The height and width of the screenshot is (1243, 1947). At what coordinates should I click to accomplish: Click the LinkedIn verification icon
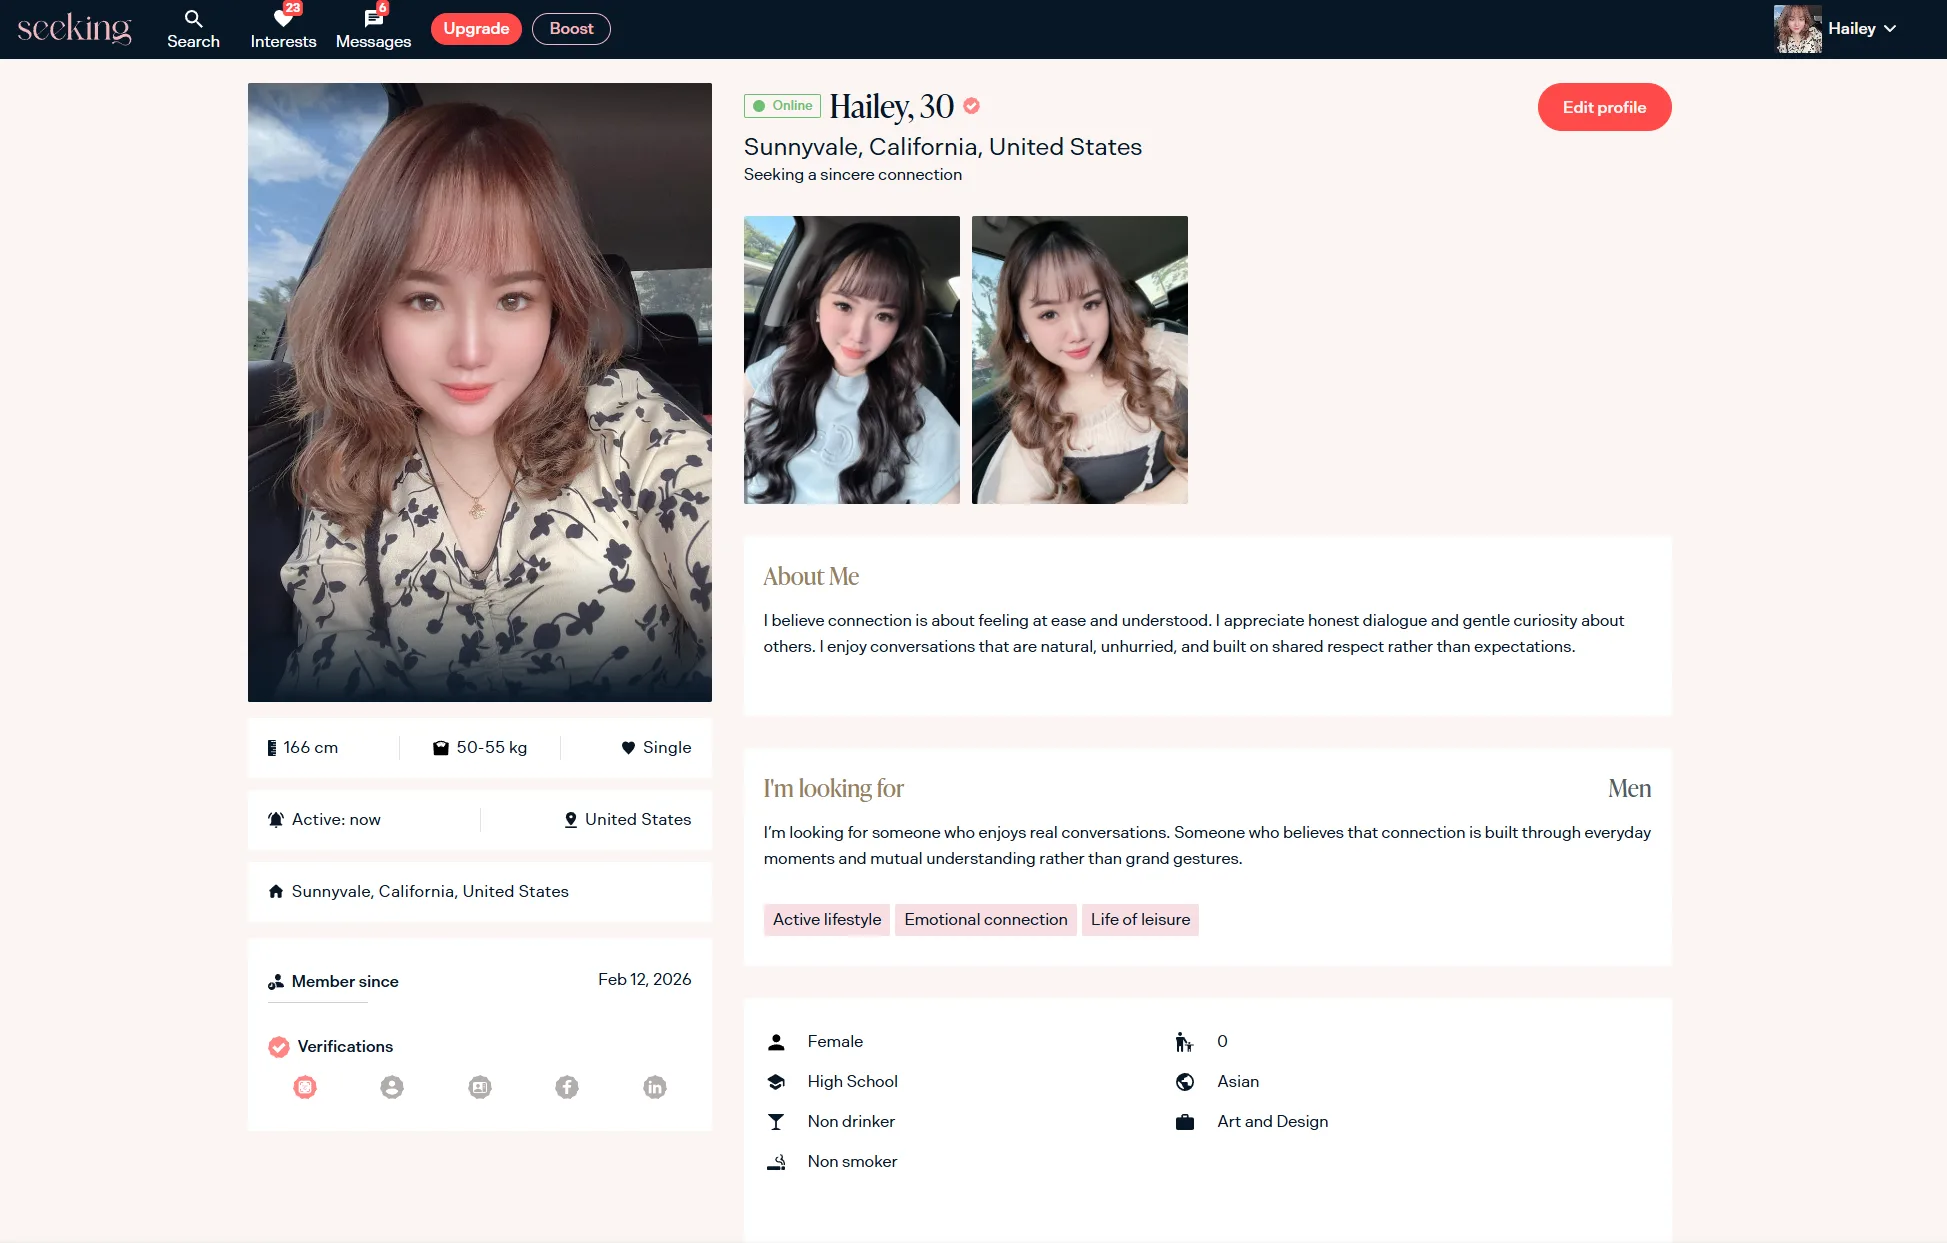655,1087
